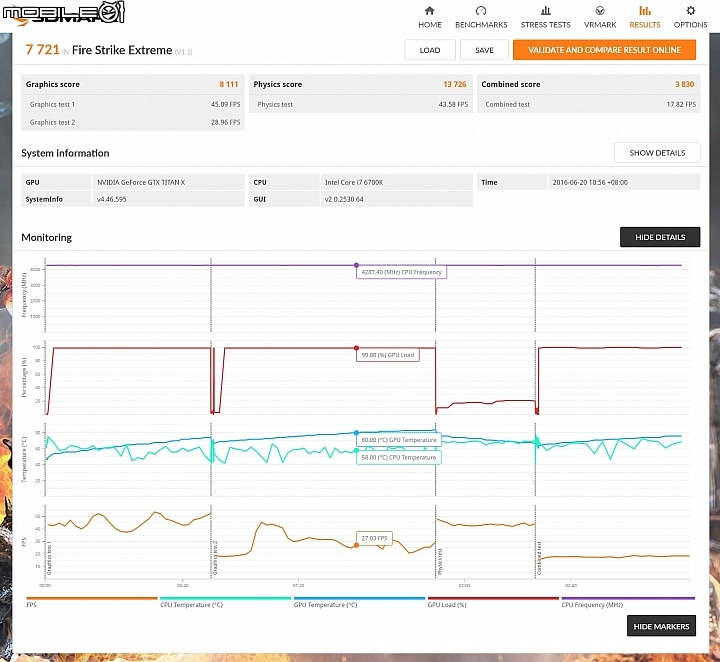The image size is (720, 662).
Task: Toggle GPU Load red legend bar
Action: click(x=493, y=599)
